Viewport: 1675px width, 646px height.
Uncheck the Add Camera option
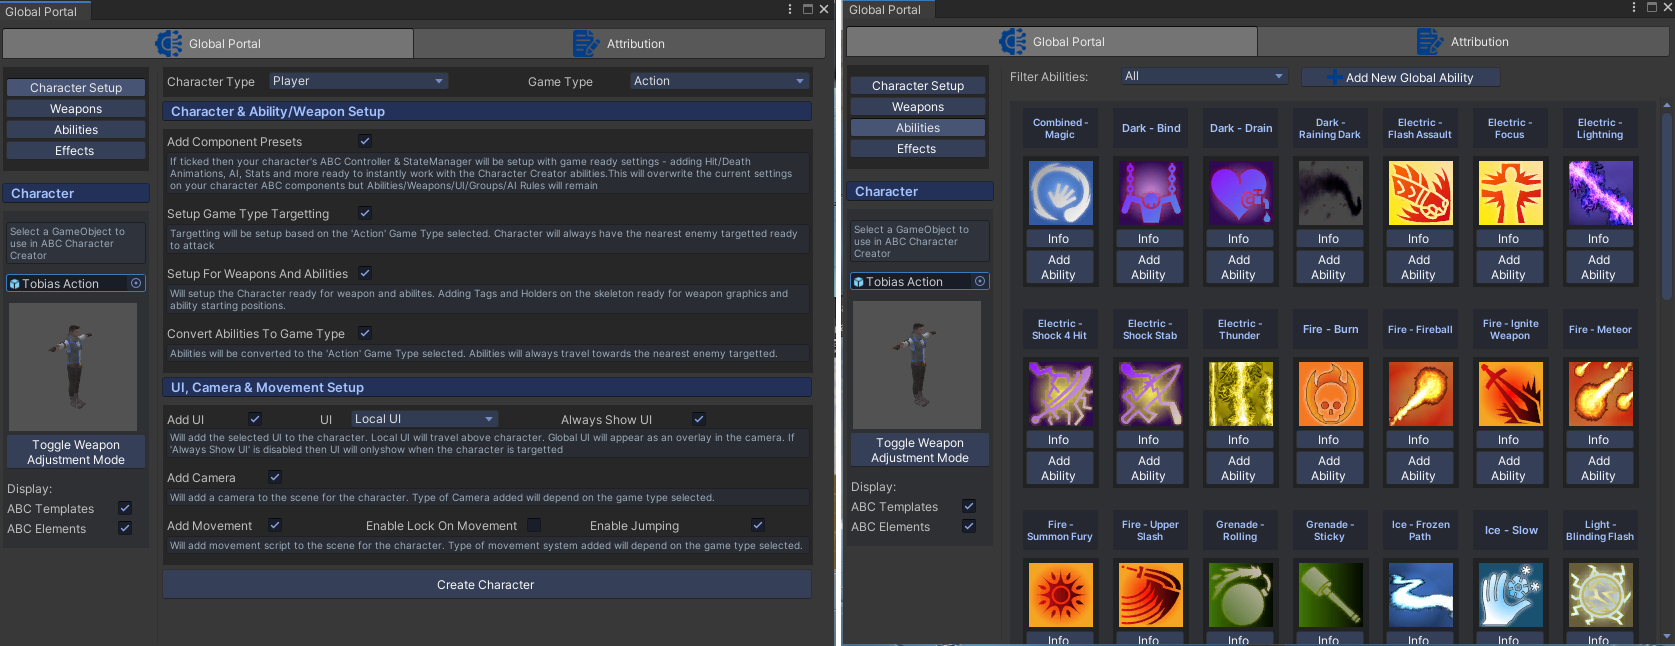click(275, 477)
